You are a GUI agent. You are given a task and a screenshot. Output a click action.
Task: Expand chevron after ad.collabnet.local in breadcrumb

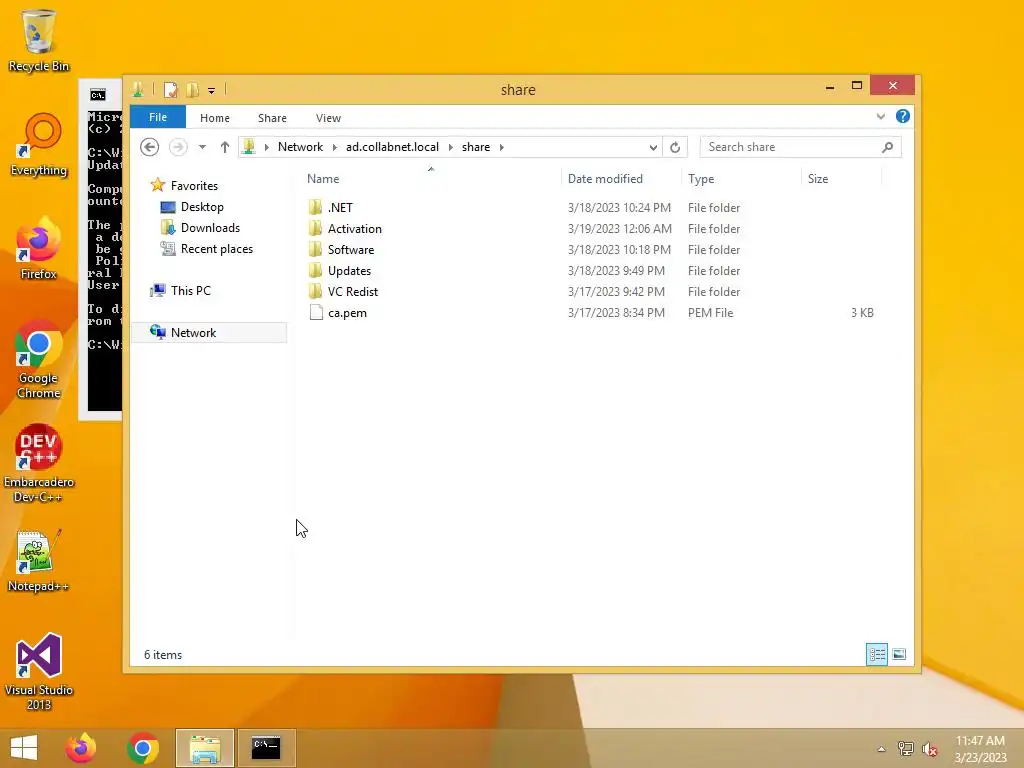pyautogui.click(x=451, y=147)
